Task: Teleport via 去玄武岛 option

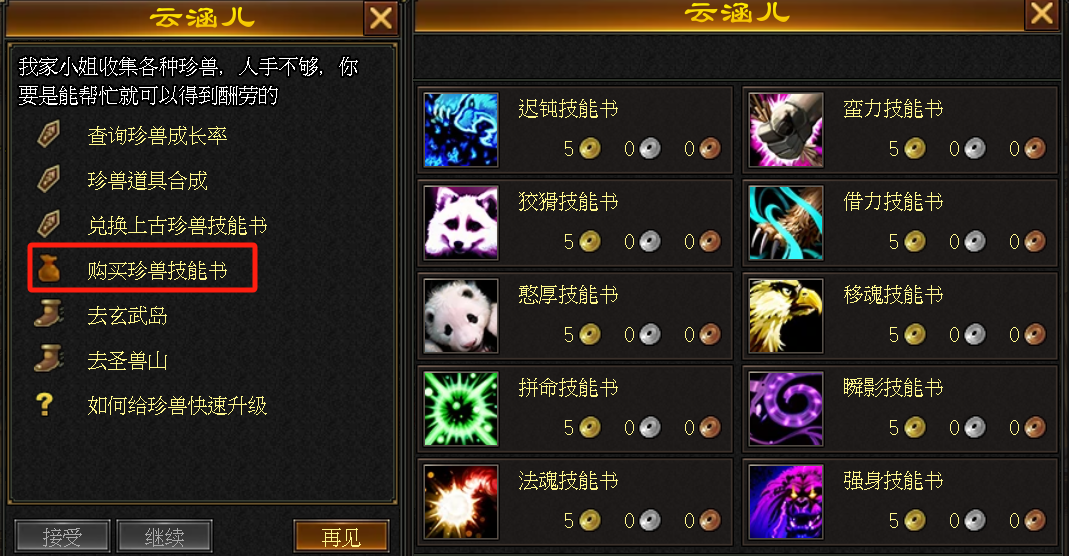Action: coord(127,315)
